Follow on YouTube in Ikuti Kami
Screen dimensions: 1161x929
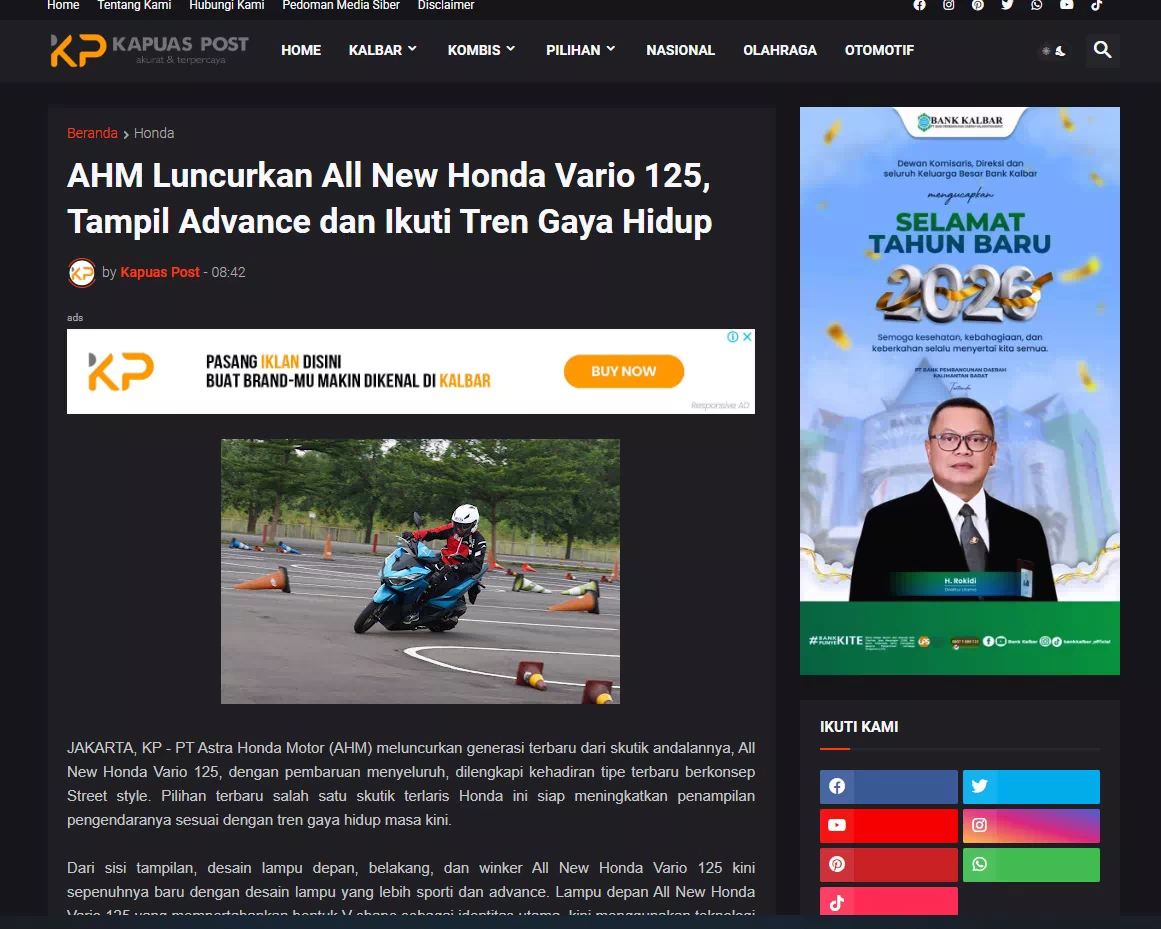tap(889, 825)
